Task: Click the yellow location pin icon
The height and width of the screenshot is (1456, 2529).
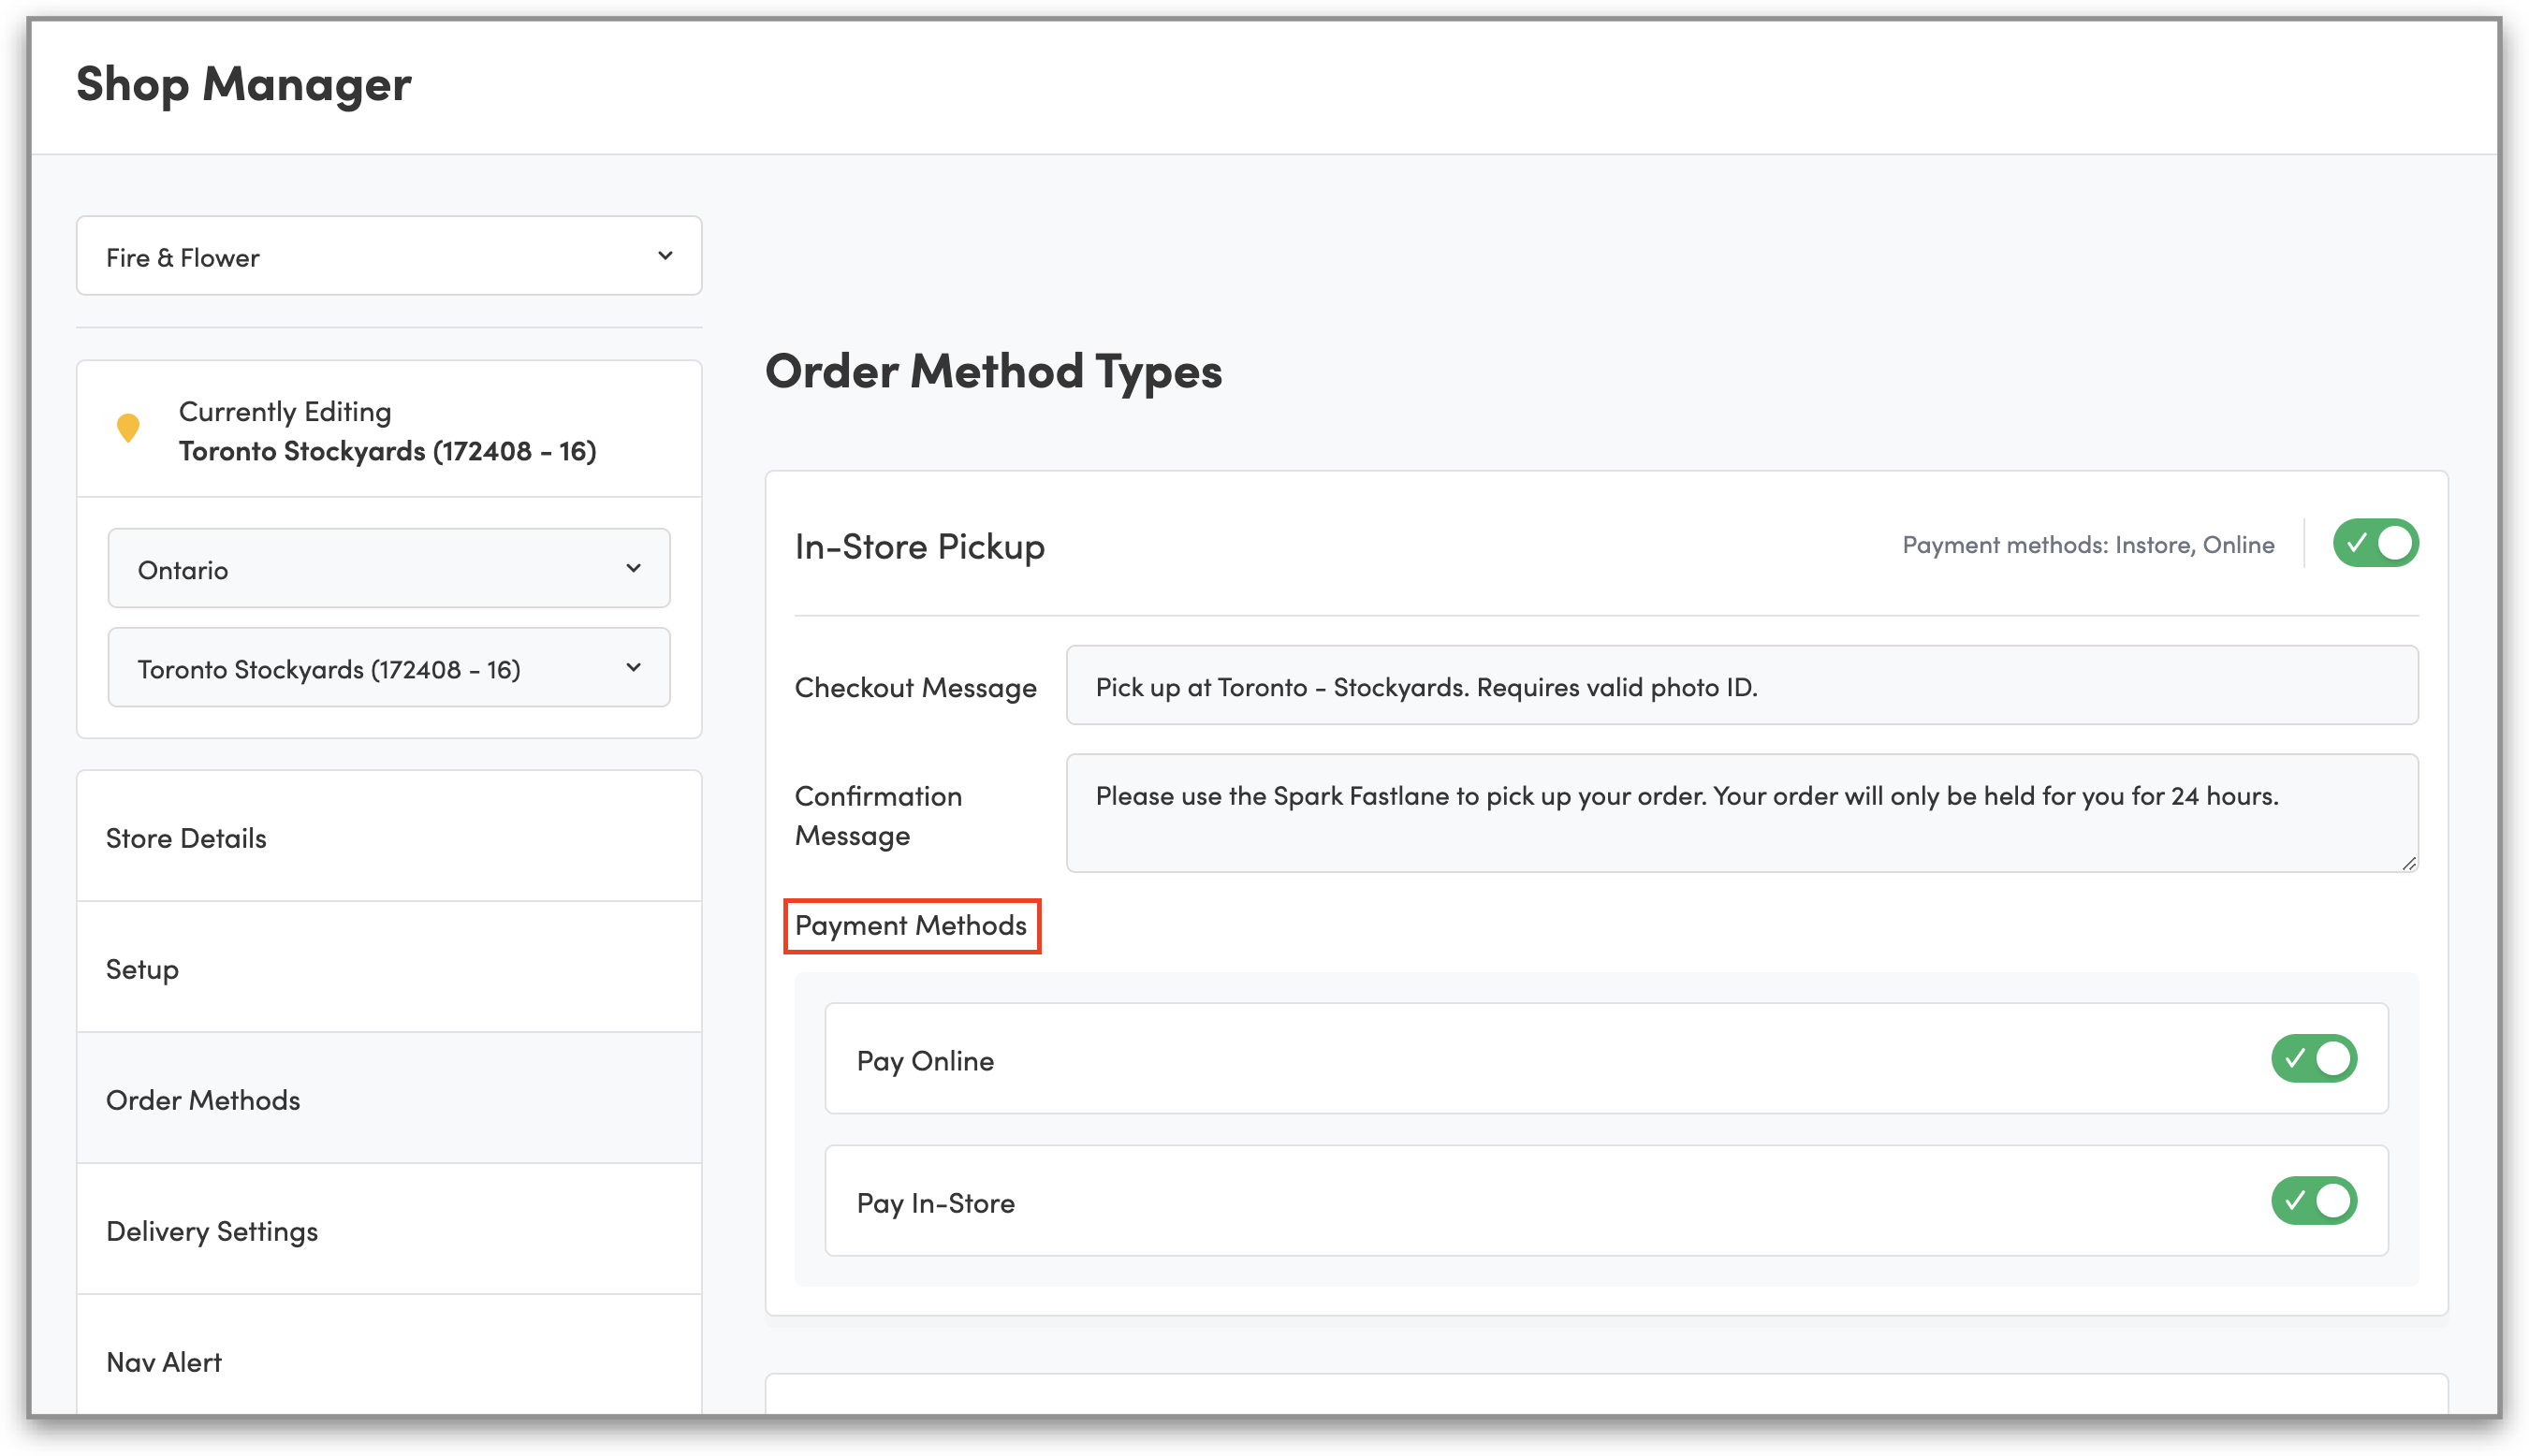Action: click(128, 428)
